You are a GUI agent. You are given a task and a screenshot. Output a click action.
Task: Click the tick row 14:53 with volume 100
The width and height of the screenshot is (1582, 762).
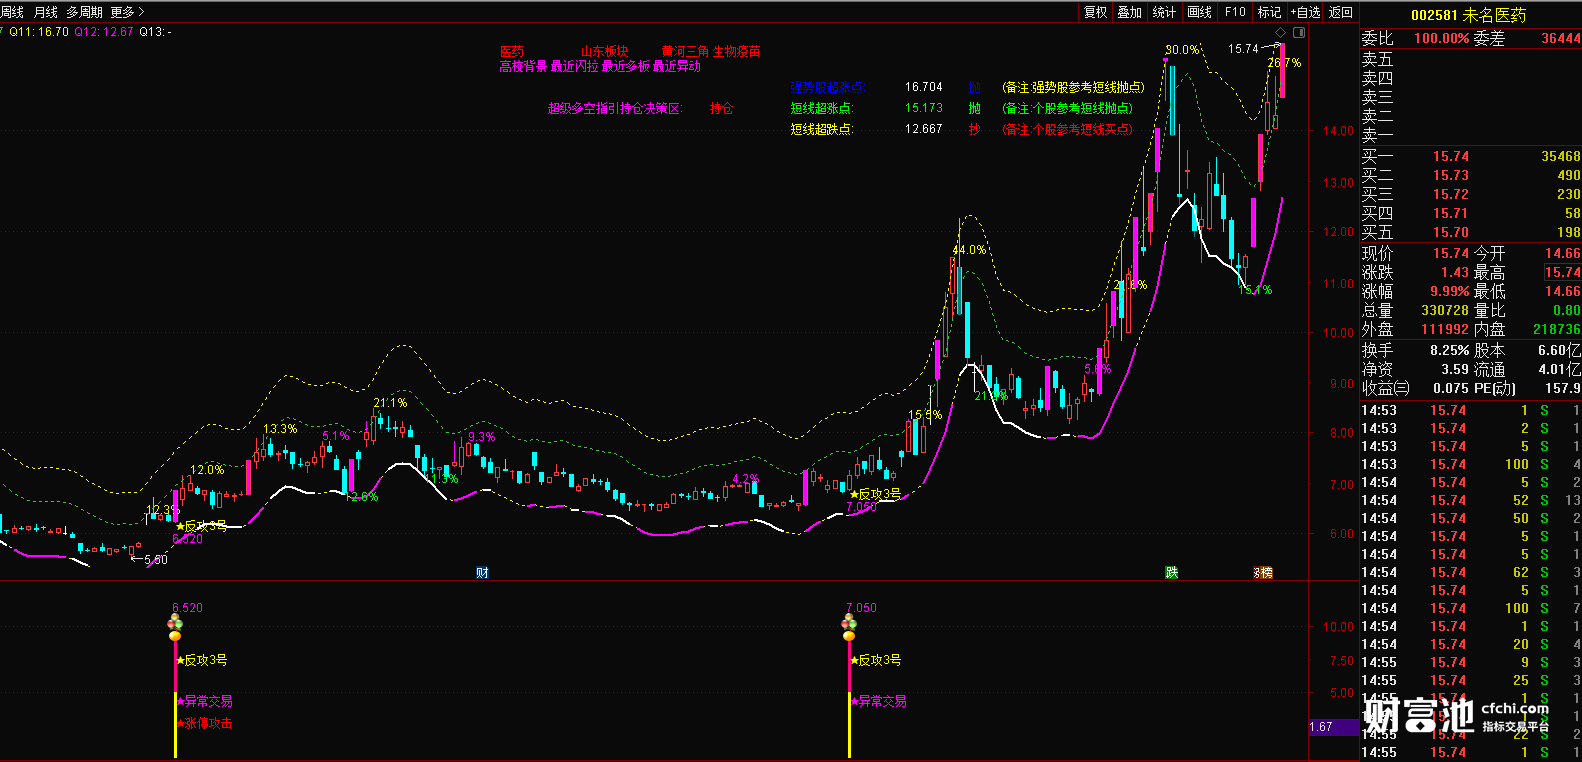[x=1471, y=464]
